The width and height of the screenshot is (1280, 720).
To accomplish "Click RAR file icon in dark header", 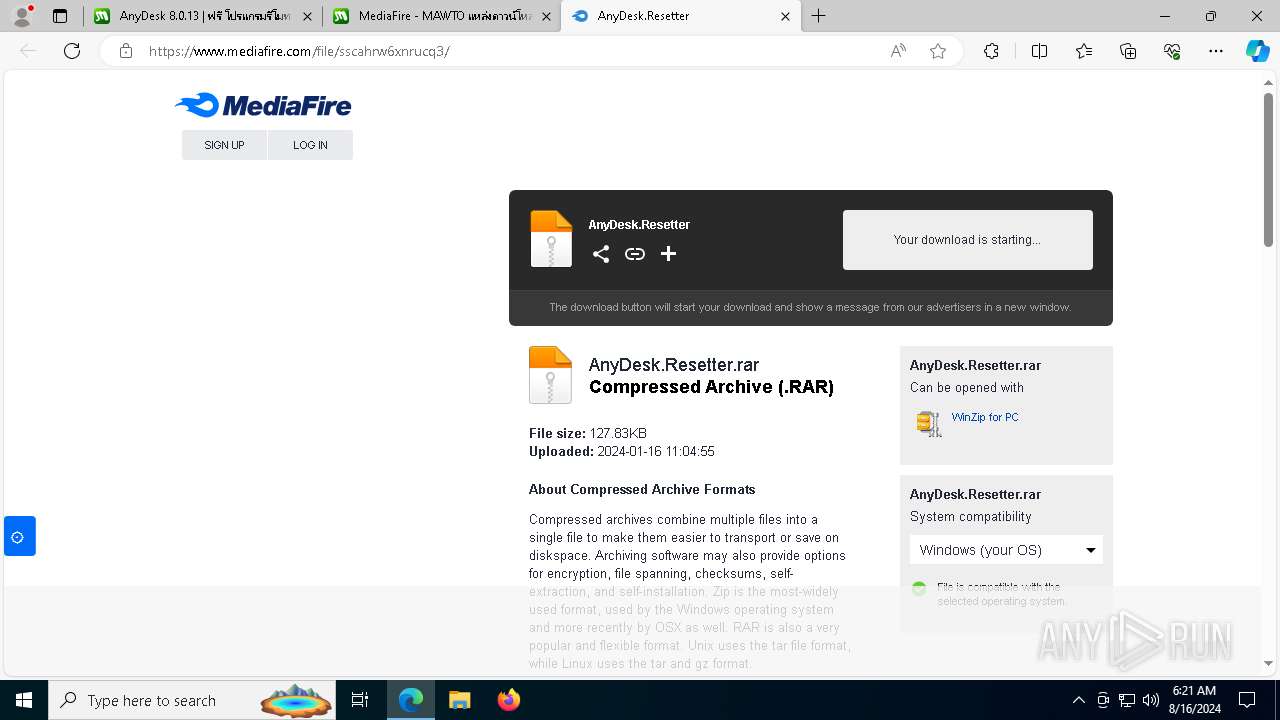I will [551, 239].
